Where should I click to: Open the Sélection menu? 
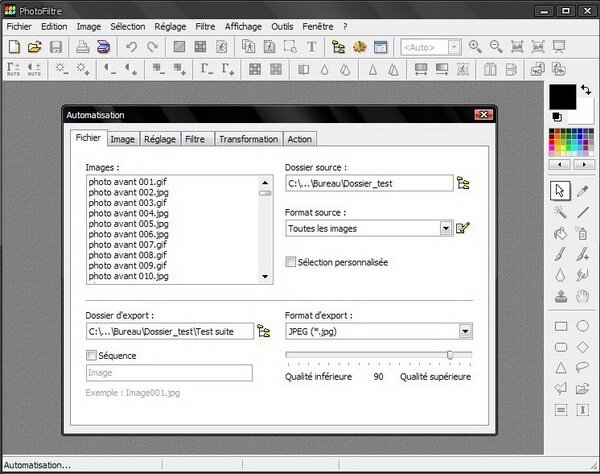click(128, 26)
